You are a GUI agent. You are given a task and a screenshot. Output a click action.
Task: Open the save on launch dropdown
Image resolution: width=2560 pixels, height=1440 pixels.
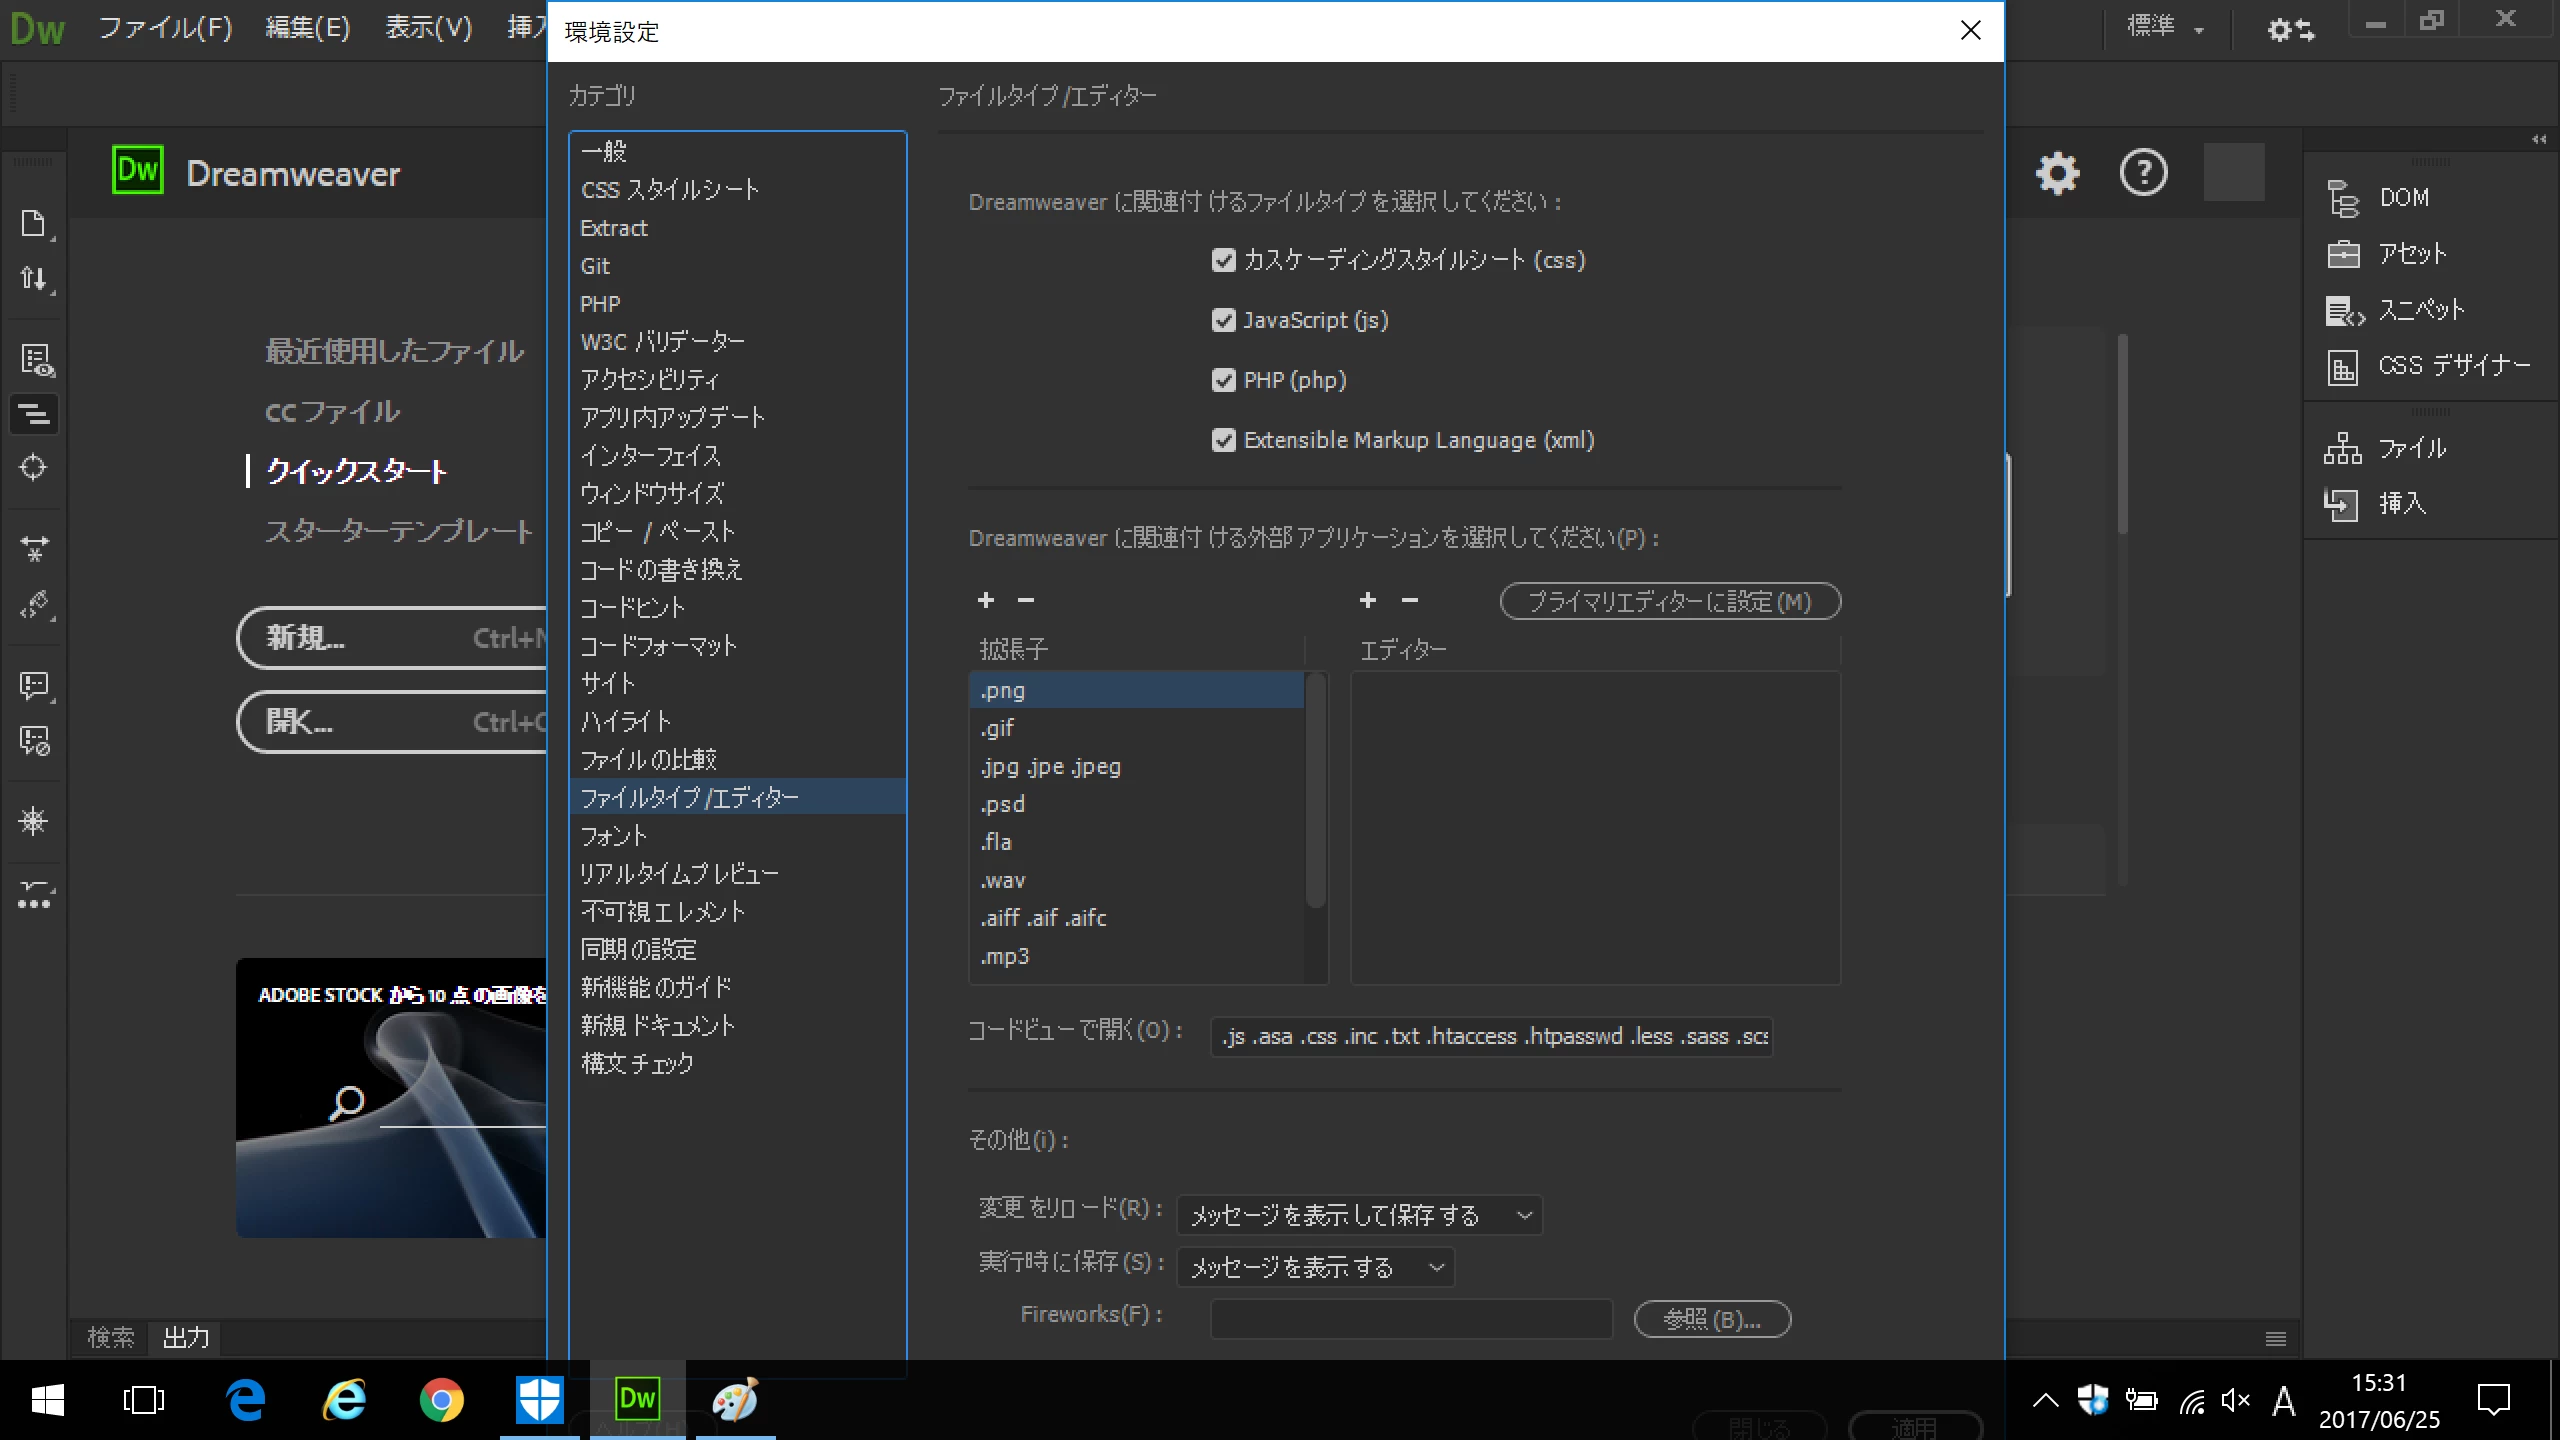tap(1315, 1268)
